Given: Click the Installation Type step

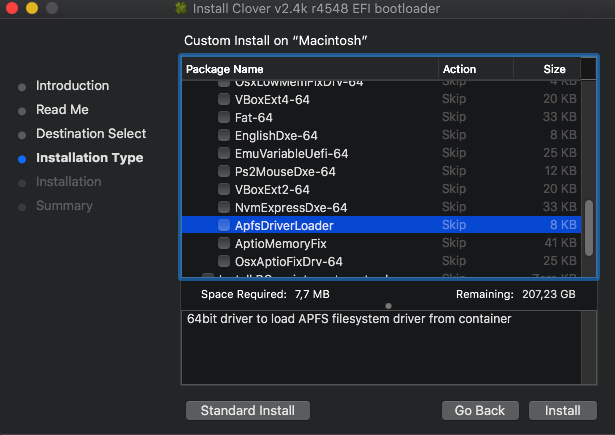Looking at the screenshot, I should 89,158.
